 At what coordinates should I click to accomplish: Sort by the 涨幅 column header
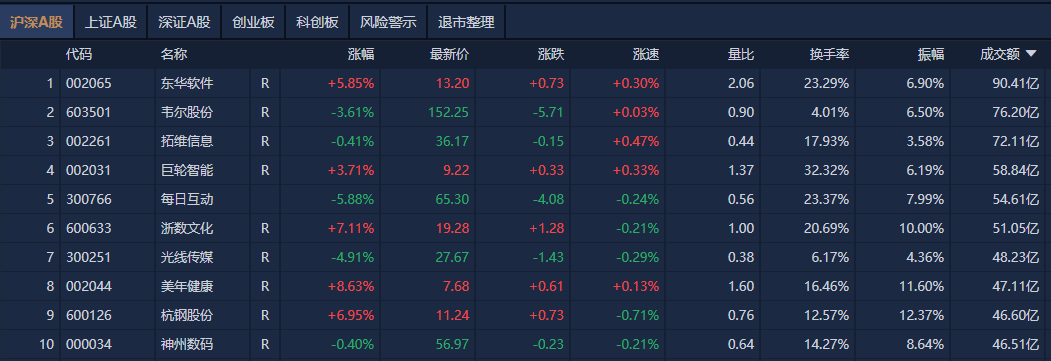pos(361,54)
